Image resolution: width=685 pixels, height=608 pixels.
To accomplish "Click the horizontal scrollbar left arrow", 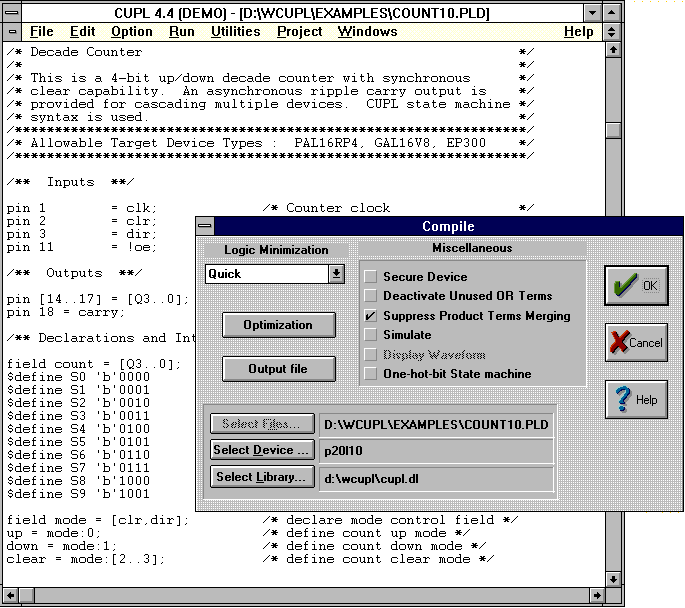I will [x=10, y=595].
